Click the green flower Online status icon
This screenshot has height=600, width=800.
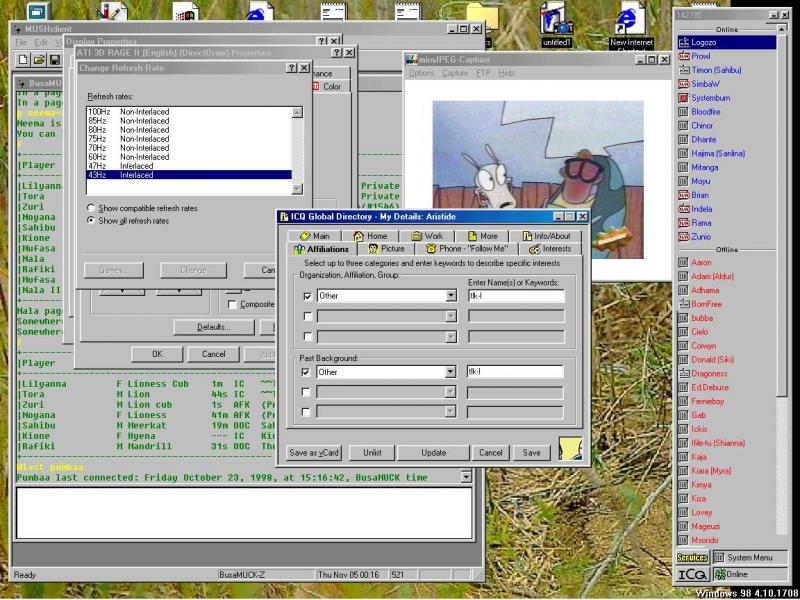(722, 574)
